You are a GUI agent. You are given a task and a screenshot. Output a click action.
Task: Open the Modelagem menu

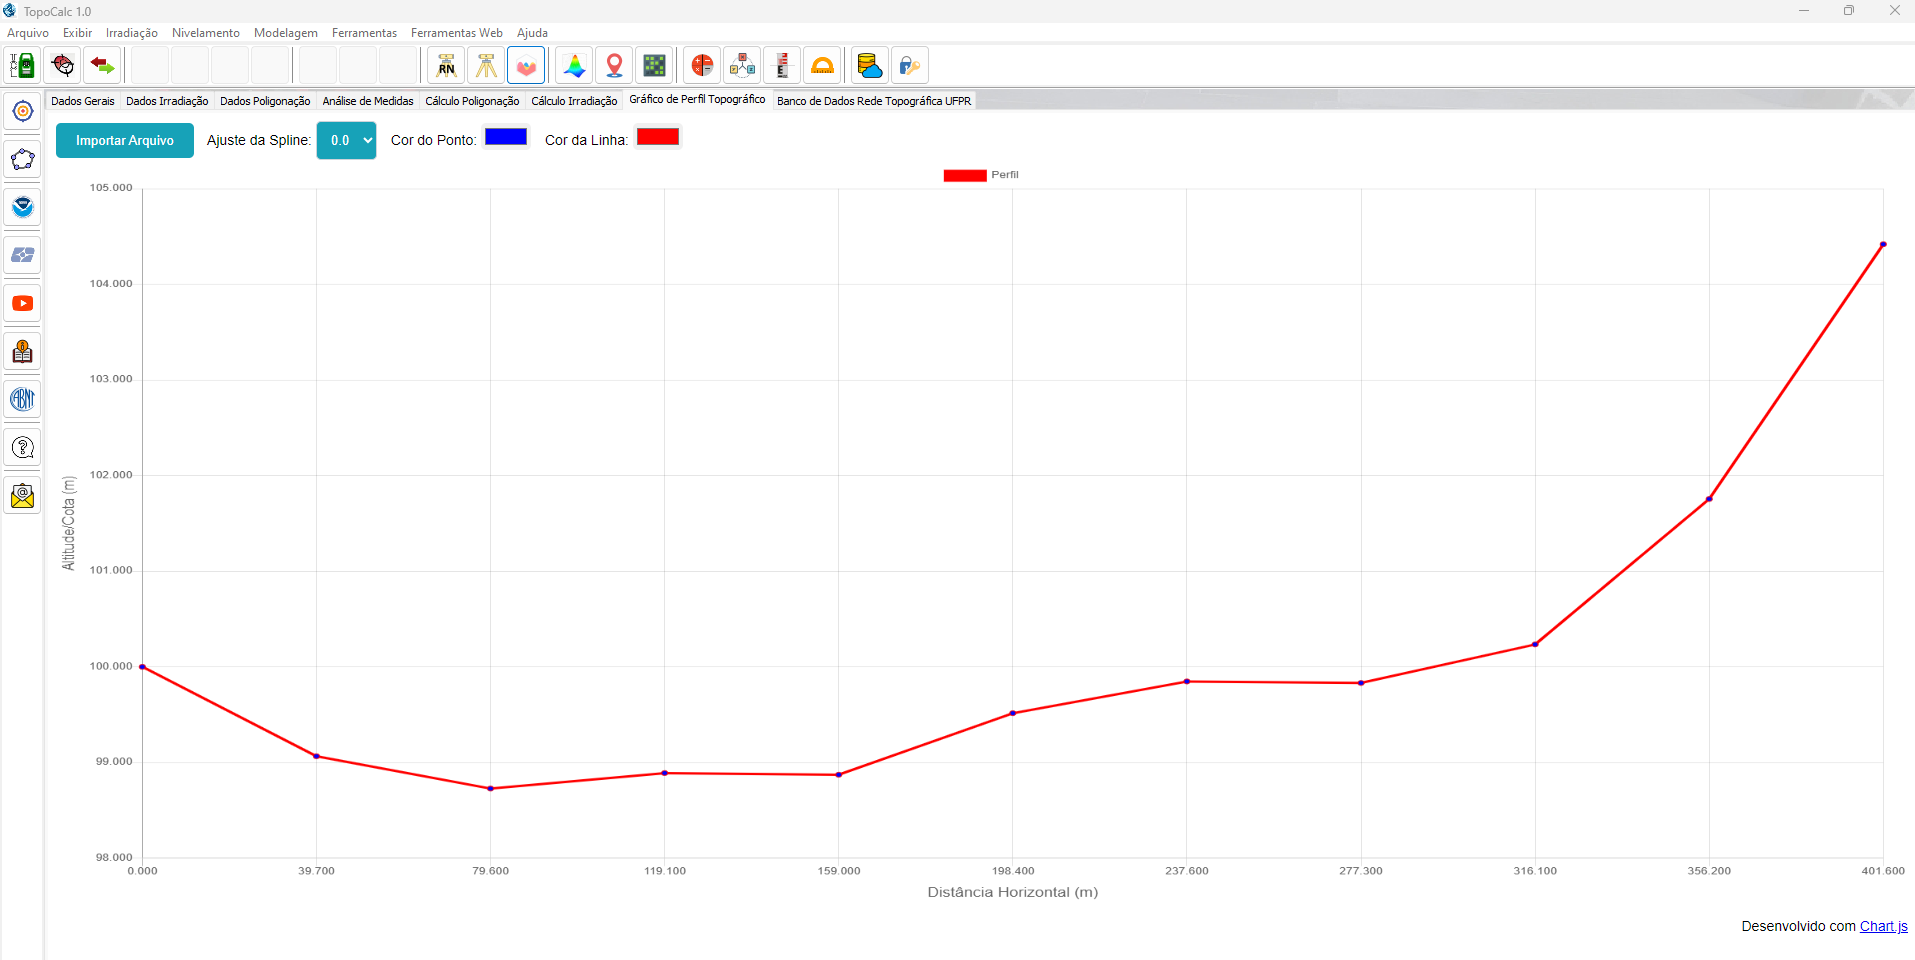tap(286, 33)
